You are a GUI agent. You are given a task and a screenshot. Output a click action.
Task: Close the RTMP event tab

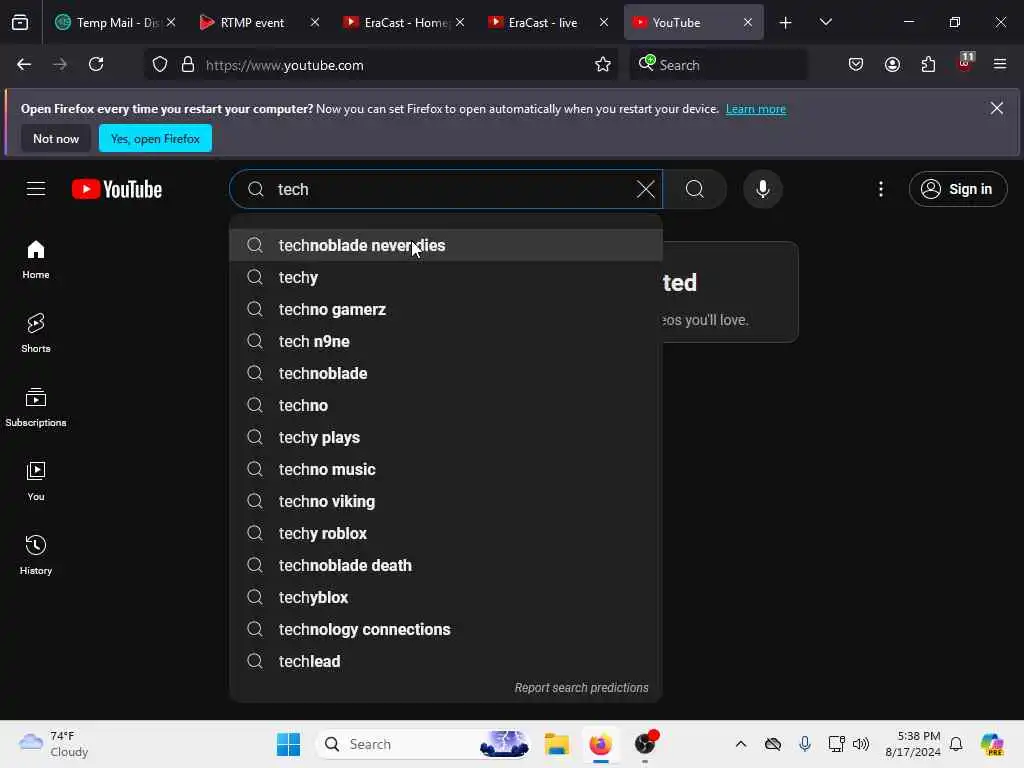tap(315, 22)
